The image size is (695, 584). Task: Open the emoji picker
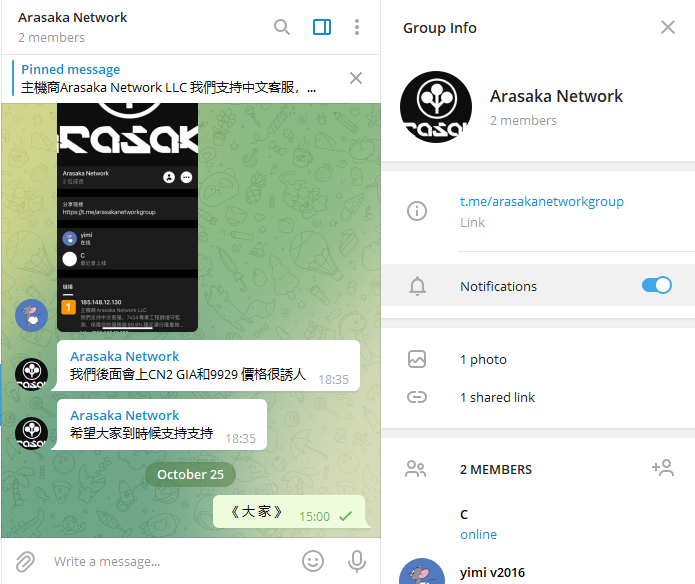[x=313, y=561]
